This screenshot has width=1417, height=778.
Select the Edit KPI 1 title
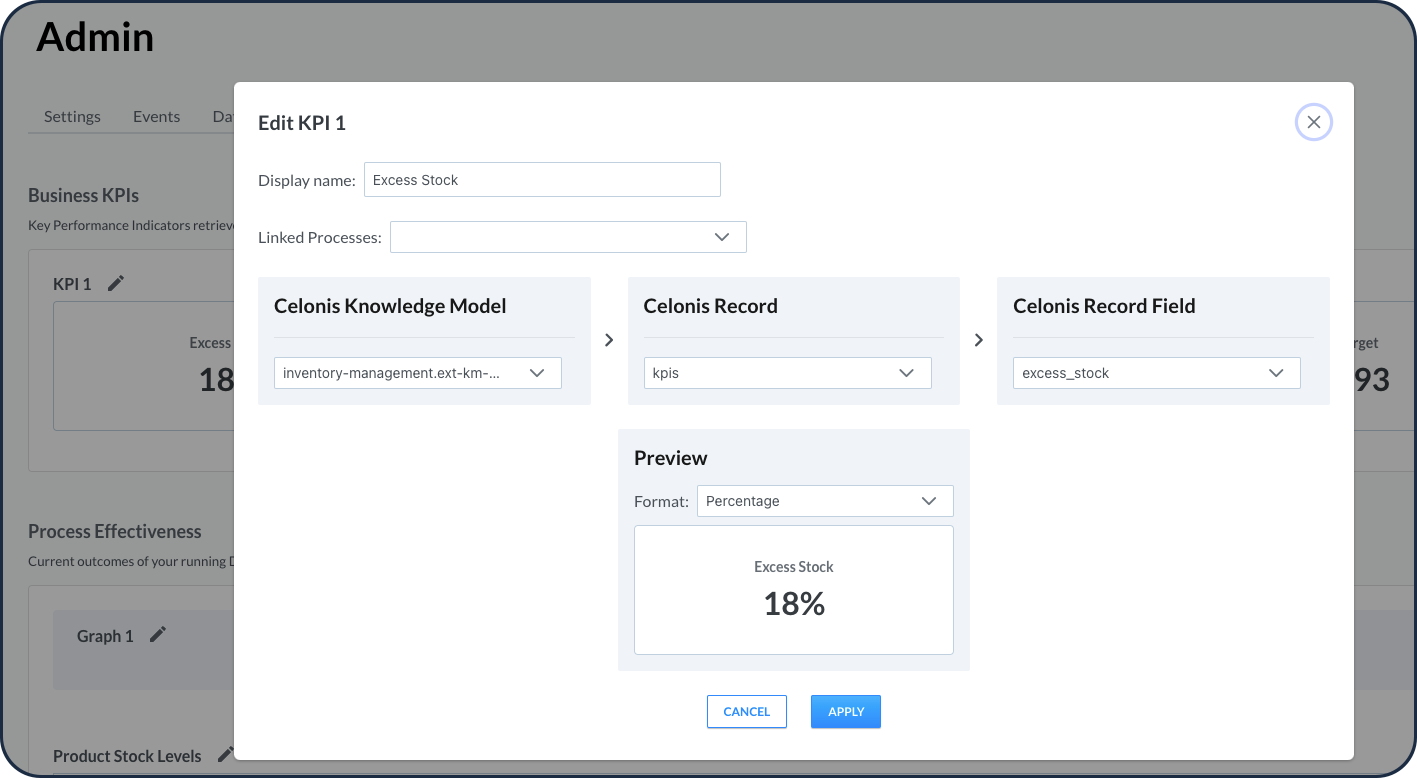point(302,123)
